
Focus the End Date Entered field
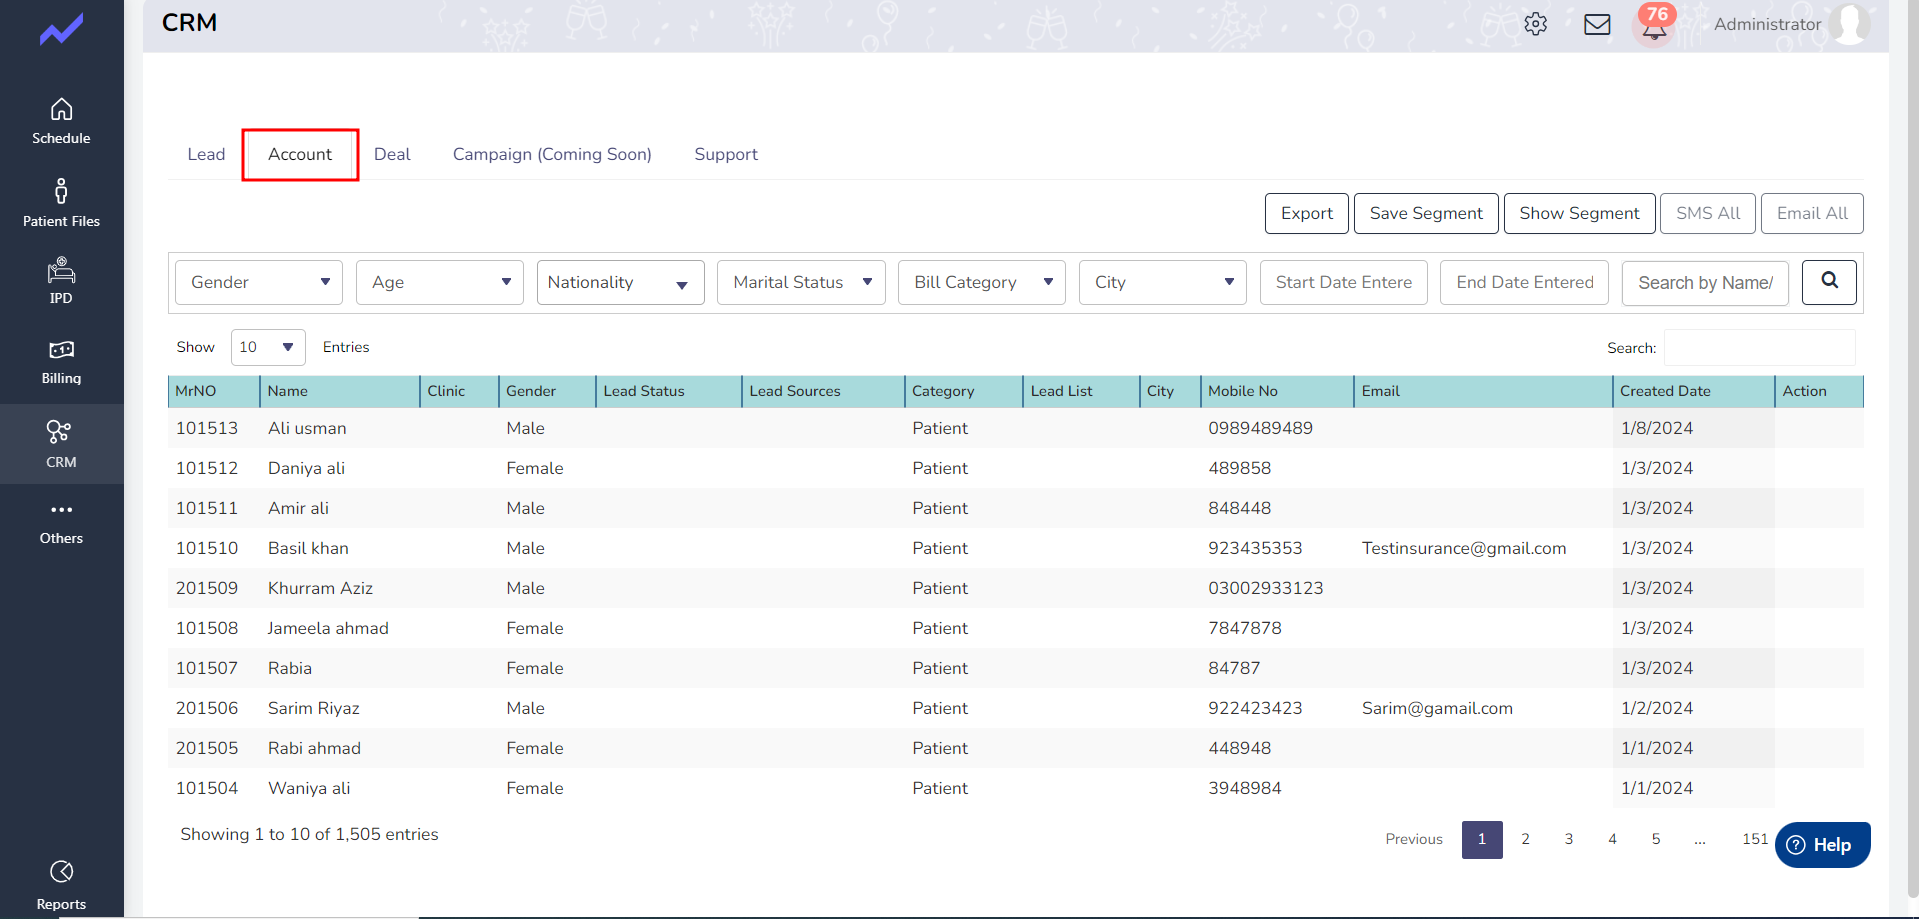pyautogui.click(x=1524, y=282)
